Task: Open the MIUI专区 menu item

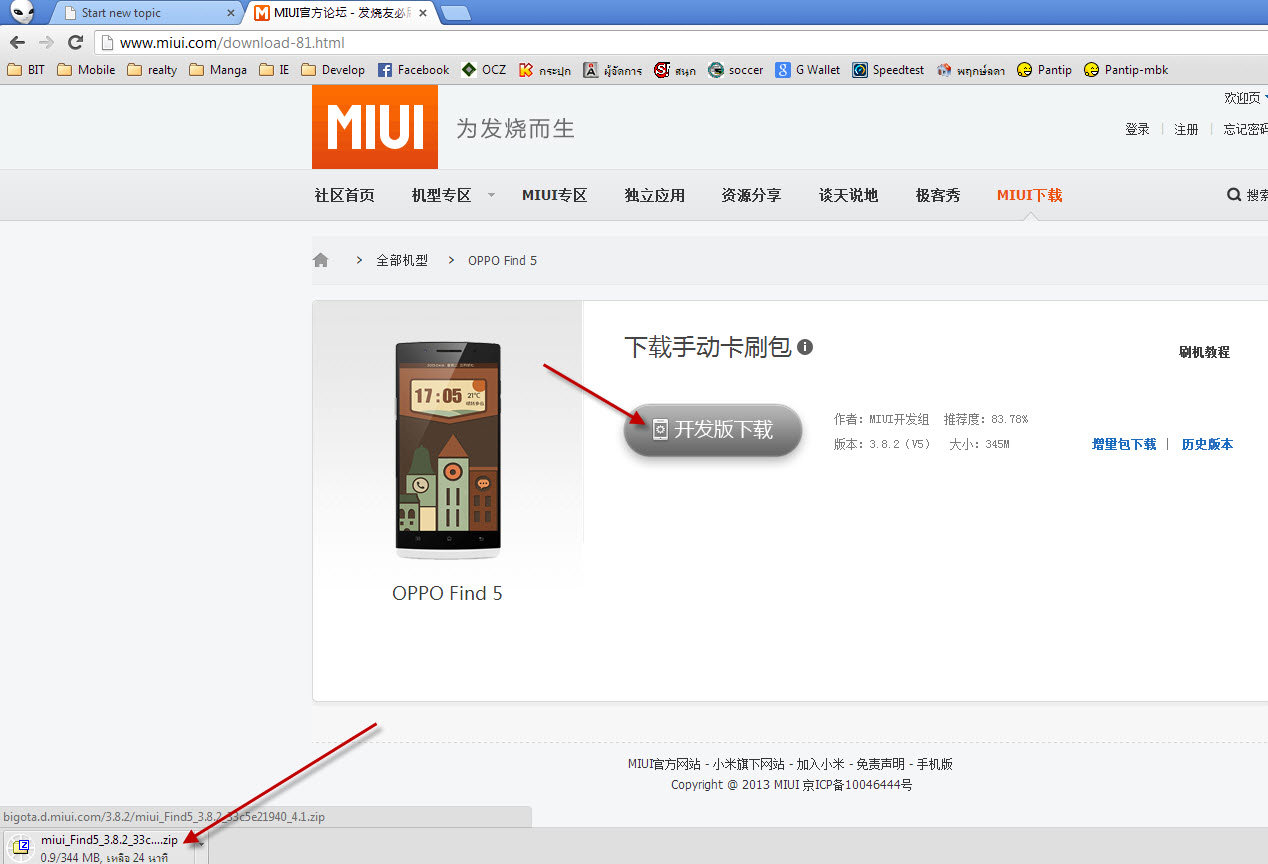Action: pyautogui.click(x=554, y=195)
